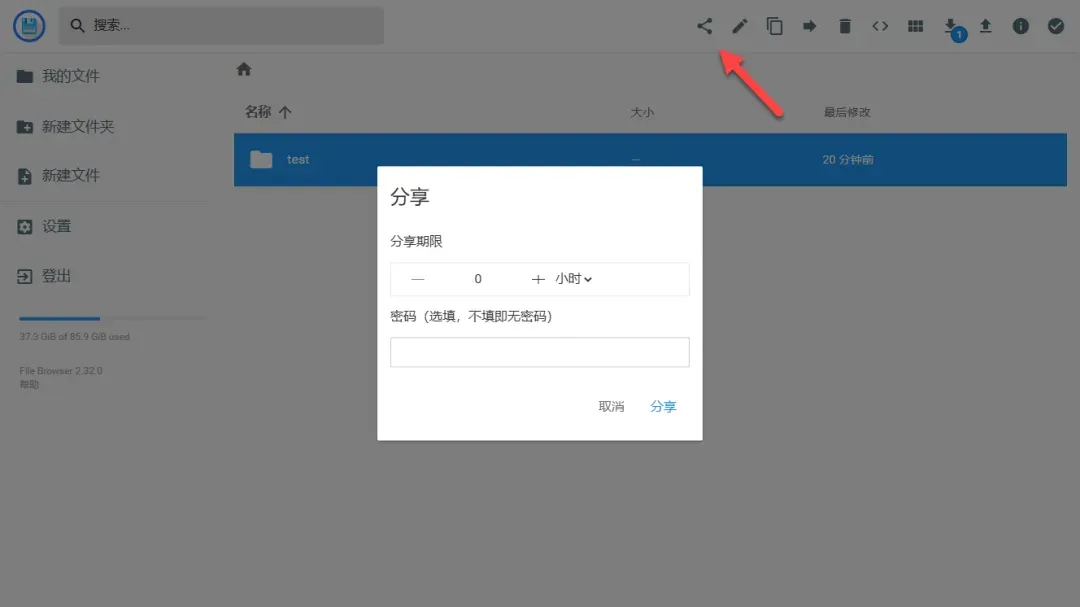Image resolution: width=1080 pixels, height=607 pixels.
Task: Navigate home via breadcrumb house icon
Action: (243, 69)
